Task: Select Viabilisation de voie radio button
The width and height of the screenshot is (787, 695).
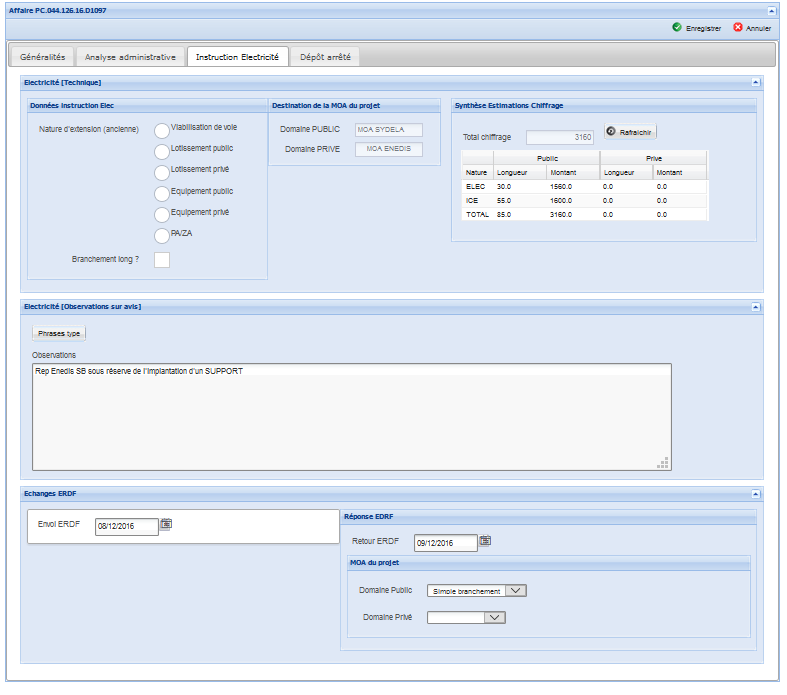Action: (x=162, y=131)
